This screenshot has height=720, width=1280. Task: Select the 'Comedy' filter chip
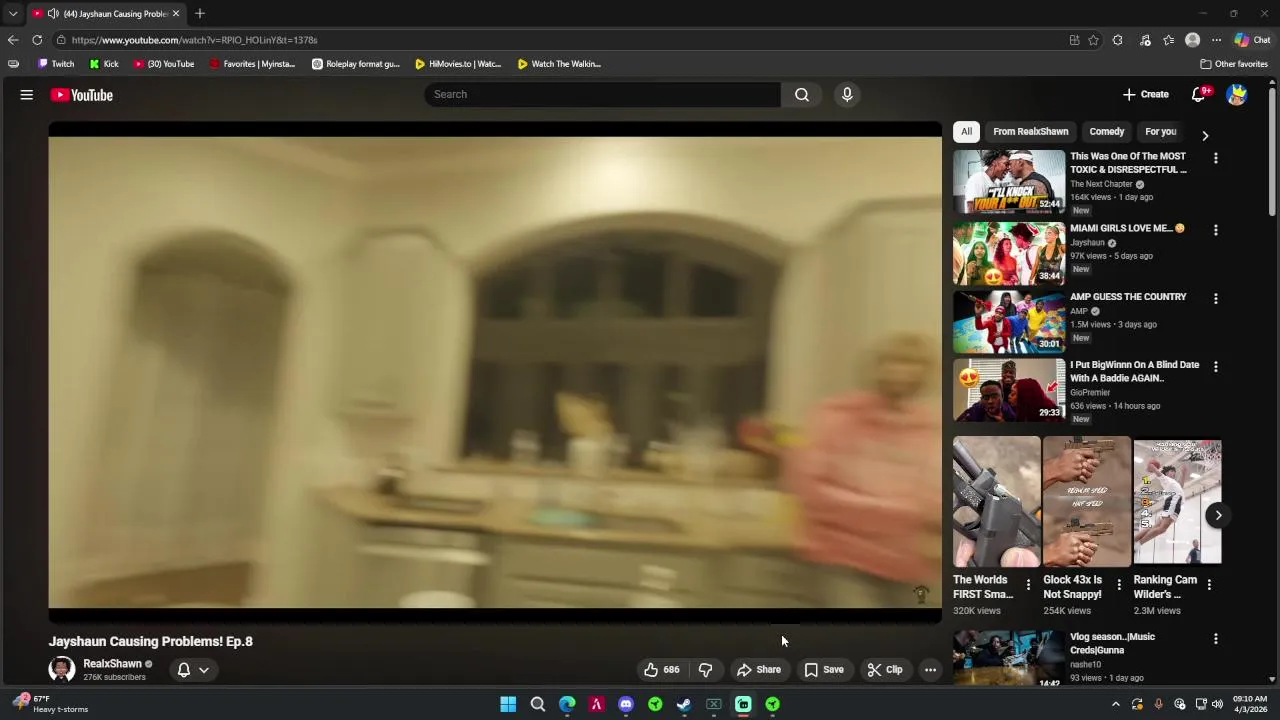(x=1106, y=132)
